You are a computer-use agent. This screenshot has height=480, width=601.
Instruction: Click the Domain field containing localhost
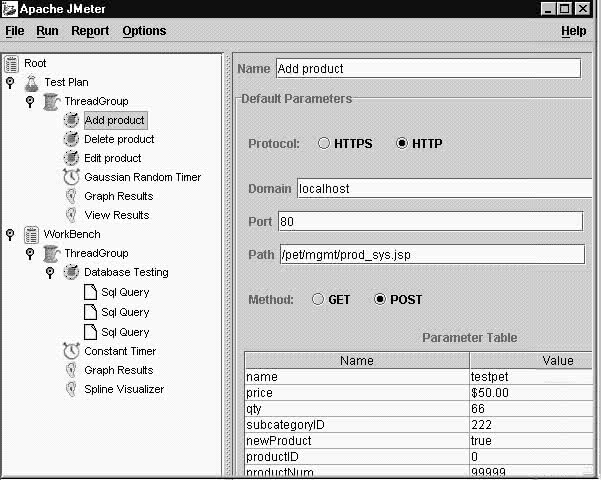[x=445, y=189]
